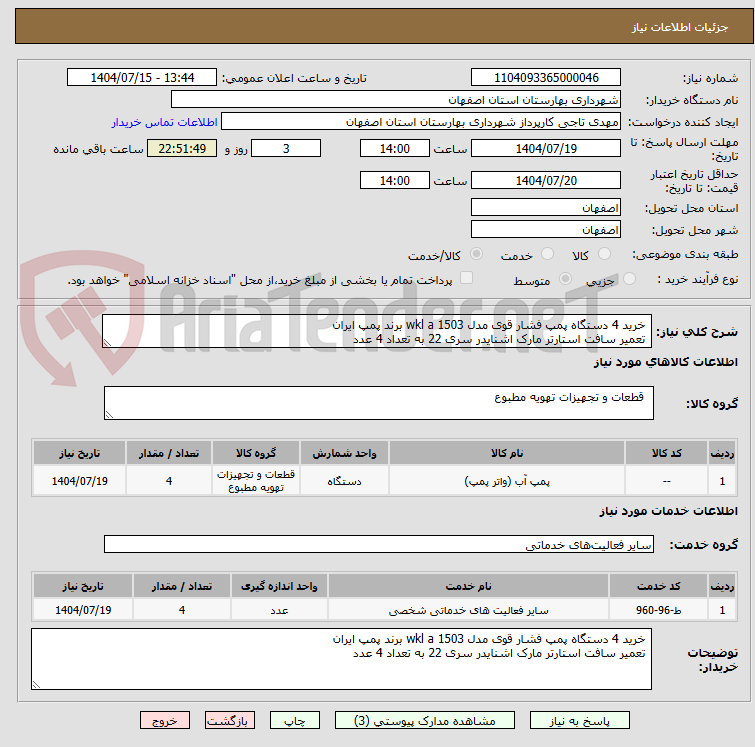Click the 1404/07/20 price validity date field
Image resolution: width=755 pixels, height=747 pixels.
[x=546, y=180]
